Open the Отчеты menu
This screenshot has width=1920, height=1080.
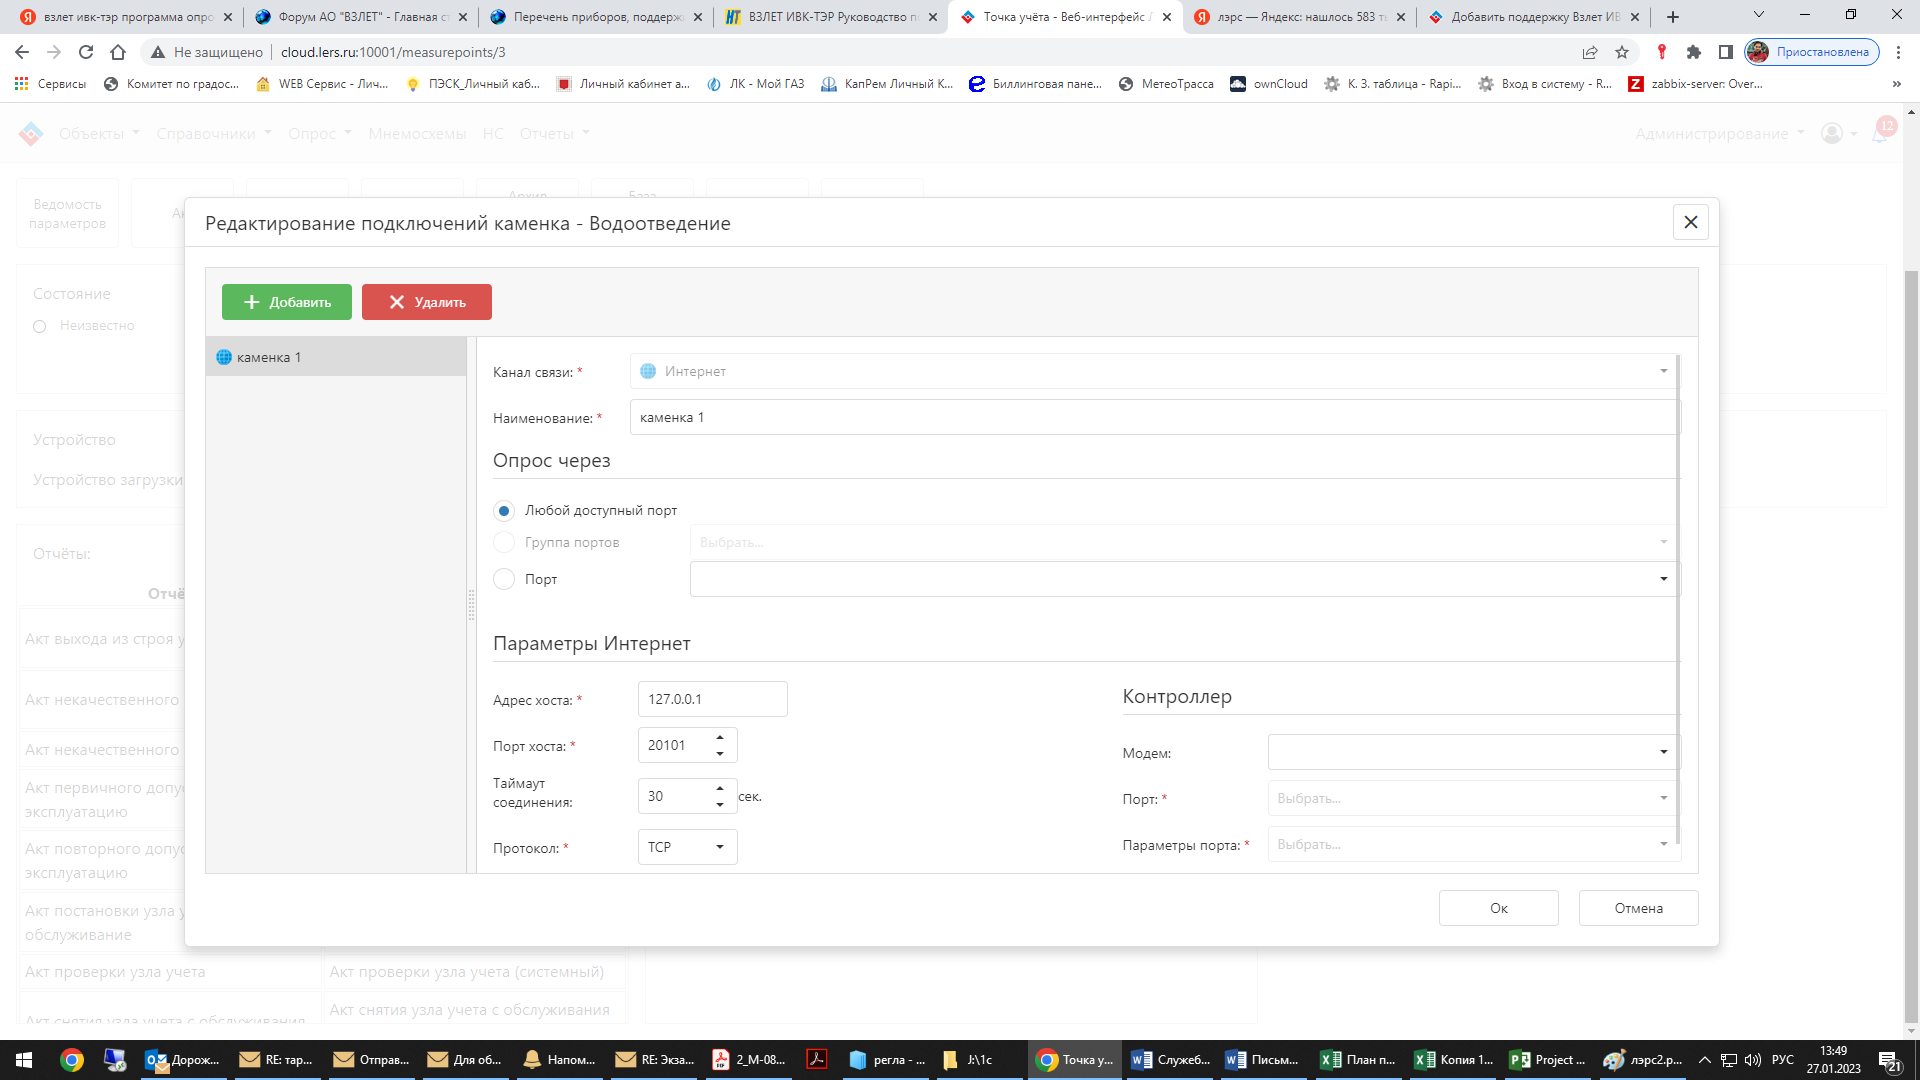point(554,133)
